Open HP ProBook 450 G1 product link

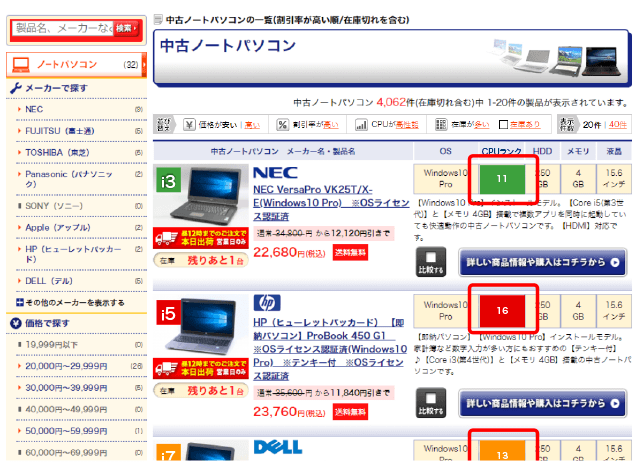pos(330,349)
